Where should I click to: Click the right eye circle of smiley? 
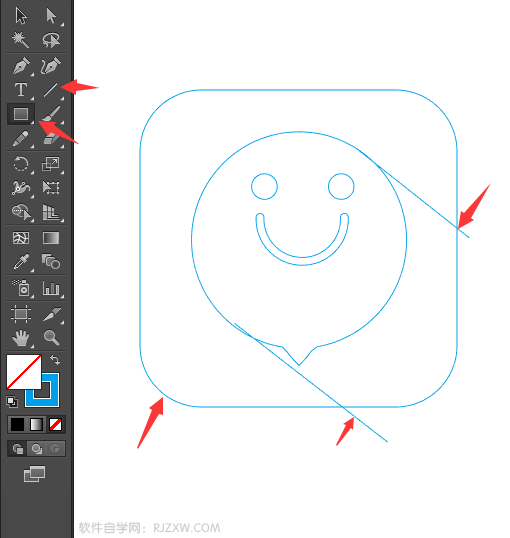pos(341,186)
